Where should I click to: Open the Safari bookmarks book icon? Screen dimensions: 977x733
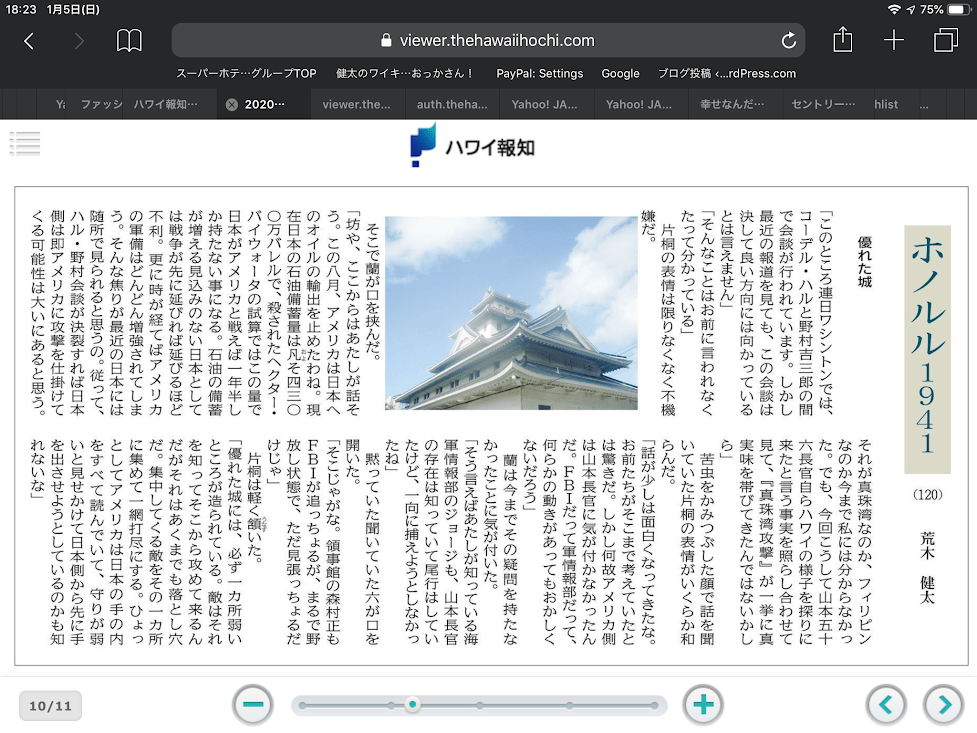tap(129, 41)
